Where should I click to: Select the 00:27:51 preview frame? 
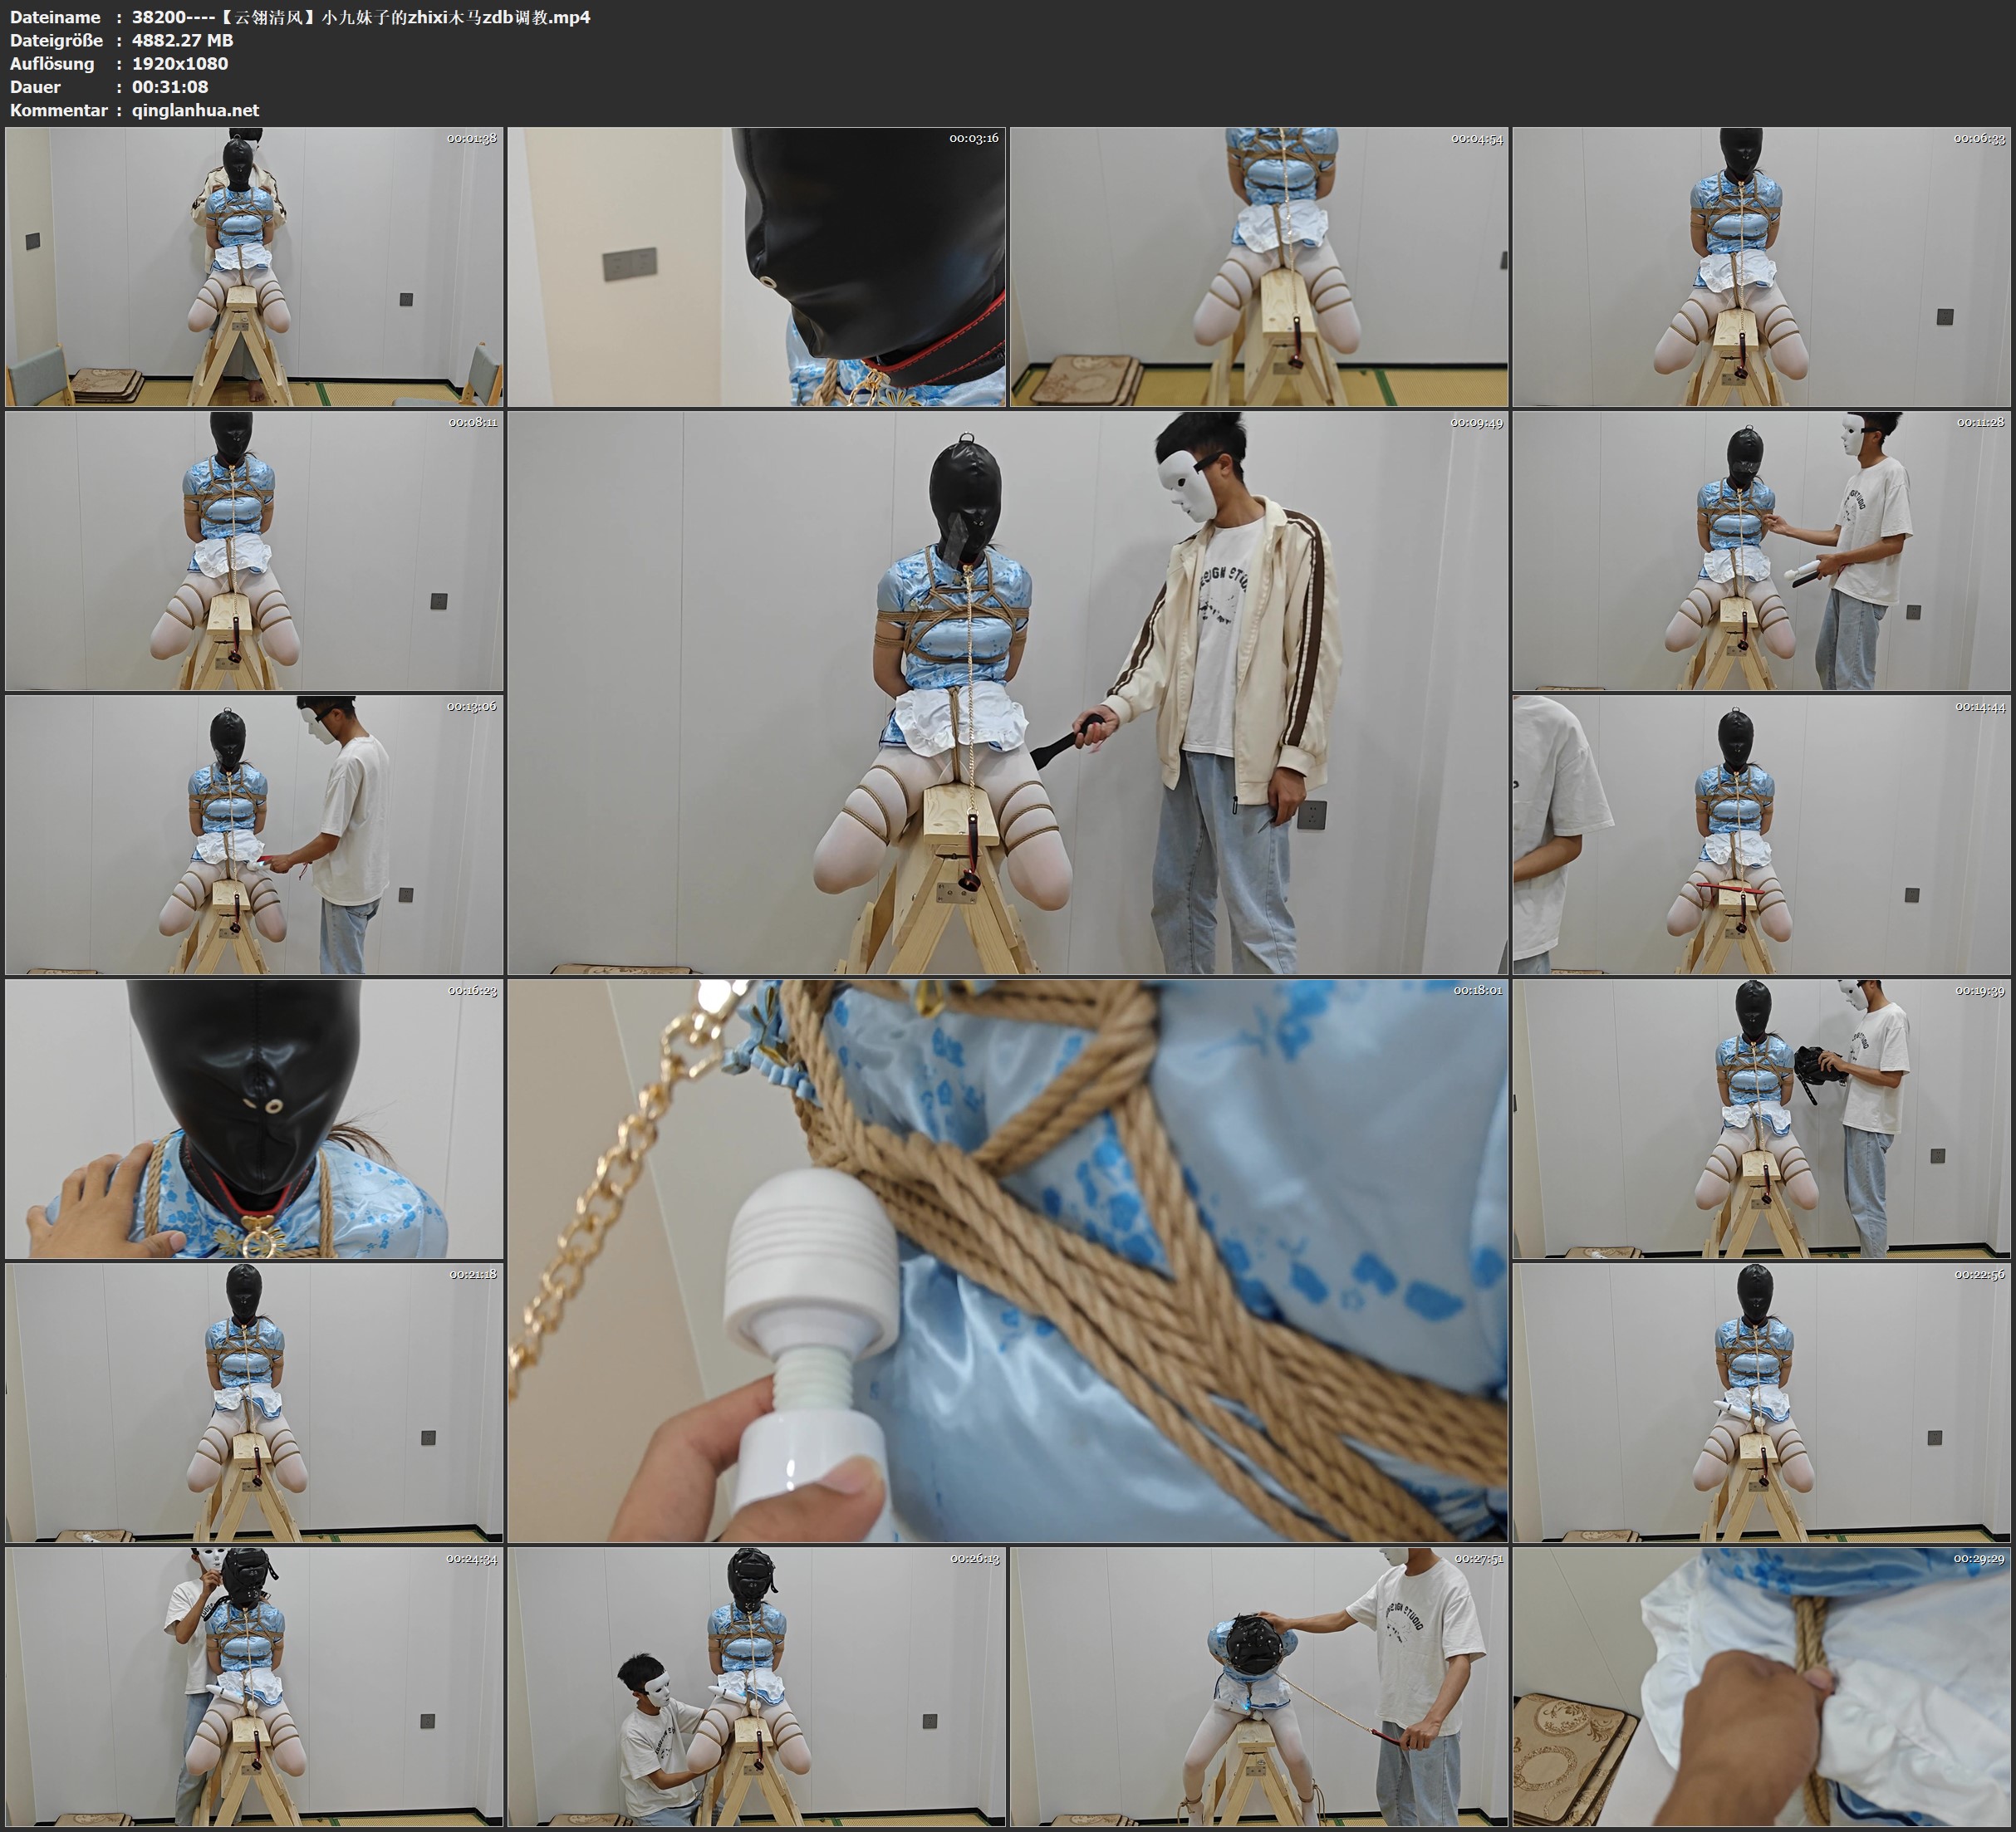pyautogui.click(x=1259, y=1686)
